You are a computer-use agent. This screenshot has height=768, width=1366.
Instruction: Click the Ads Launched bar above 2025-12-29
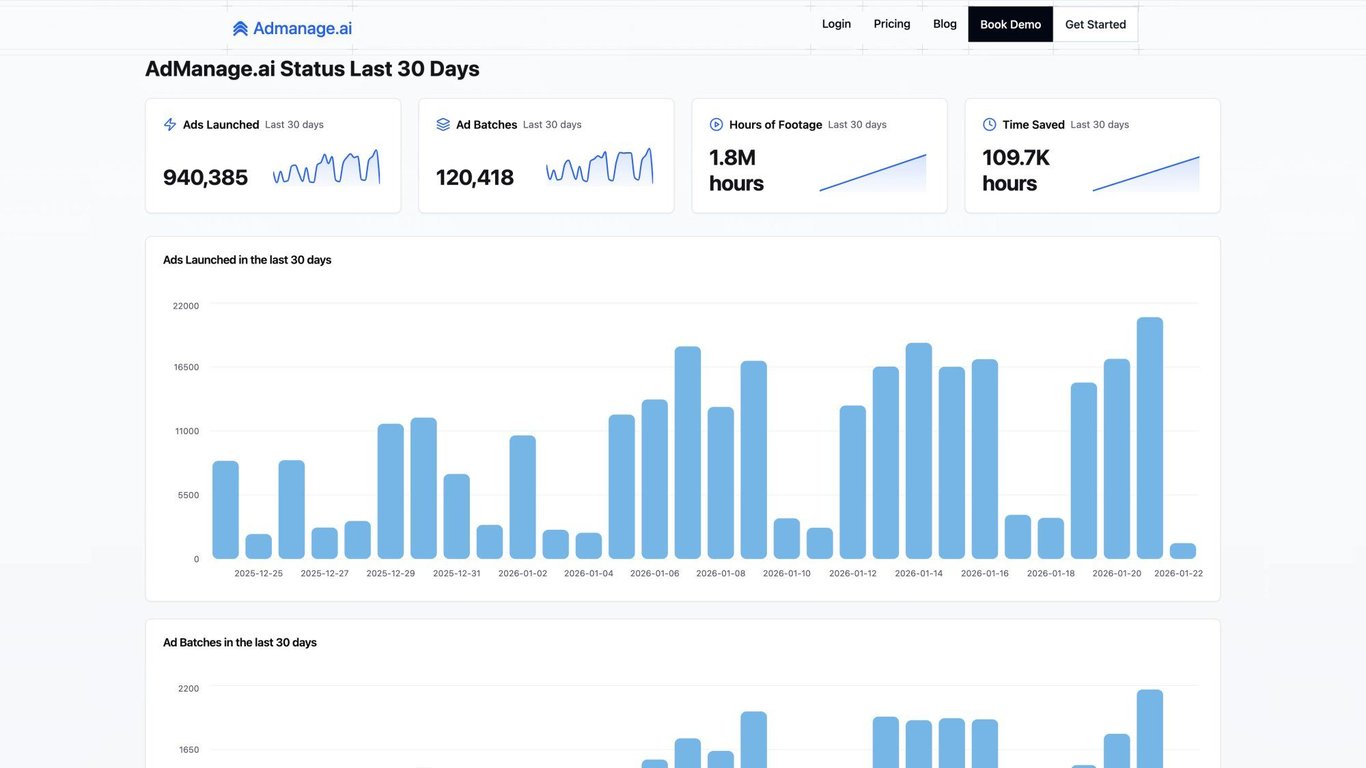(390, 491)
